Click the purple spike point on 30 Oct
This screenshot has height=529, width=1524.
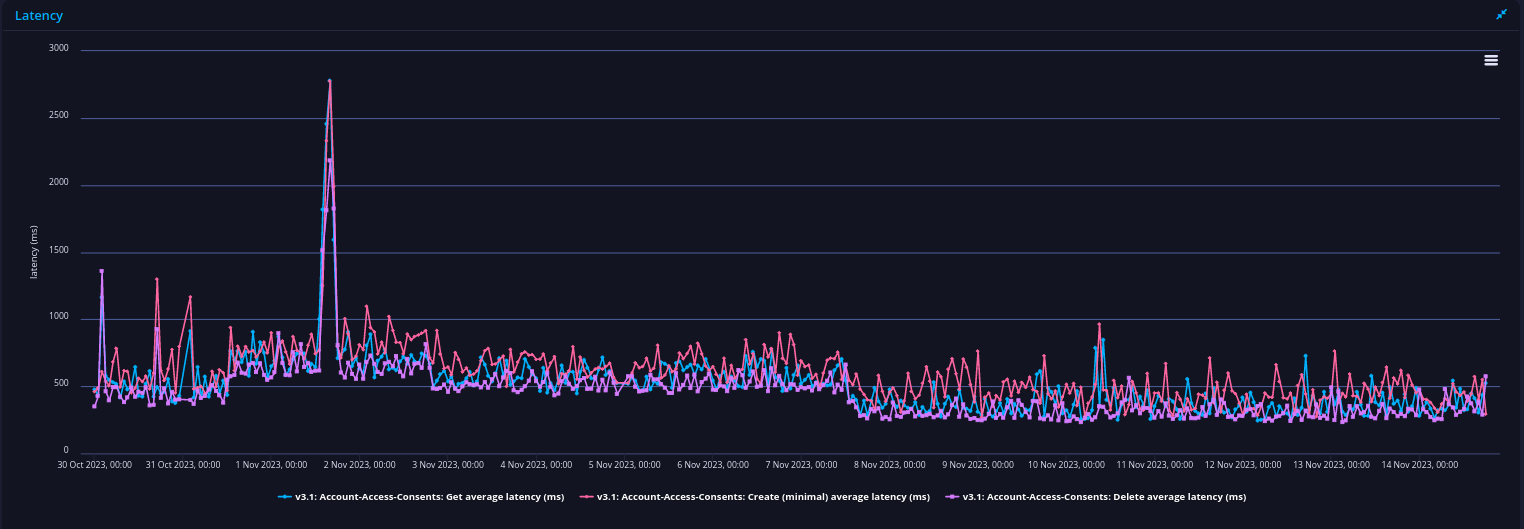point(101,271)
